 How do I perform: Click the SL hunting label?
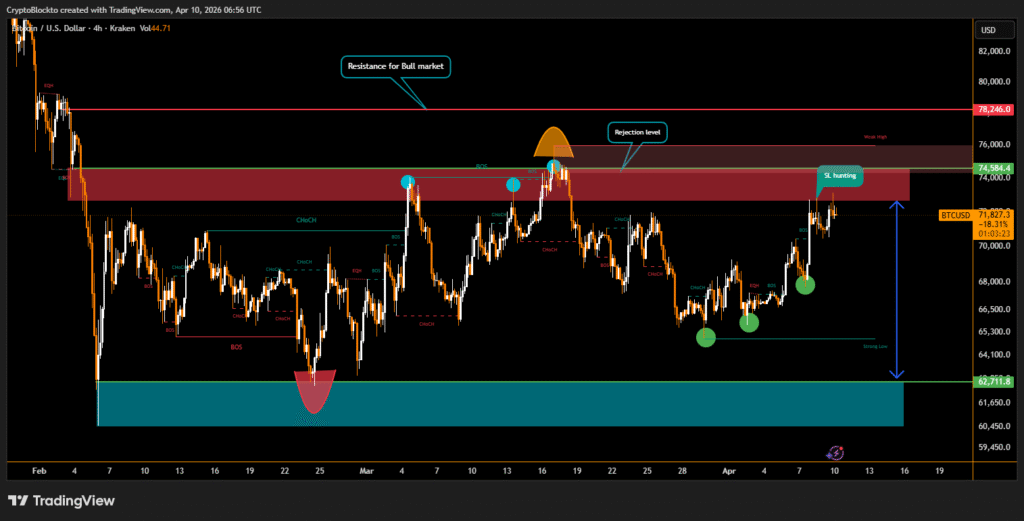coord(839,175)
